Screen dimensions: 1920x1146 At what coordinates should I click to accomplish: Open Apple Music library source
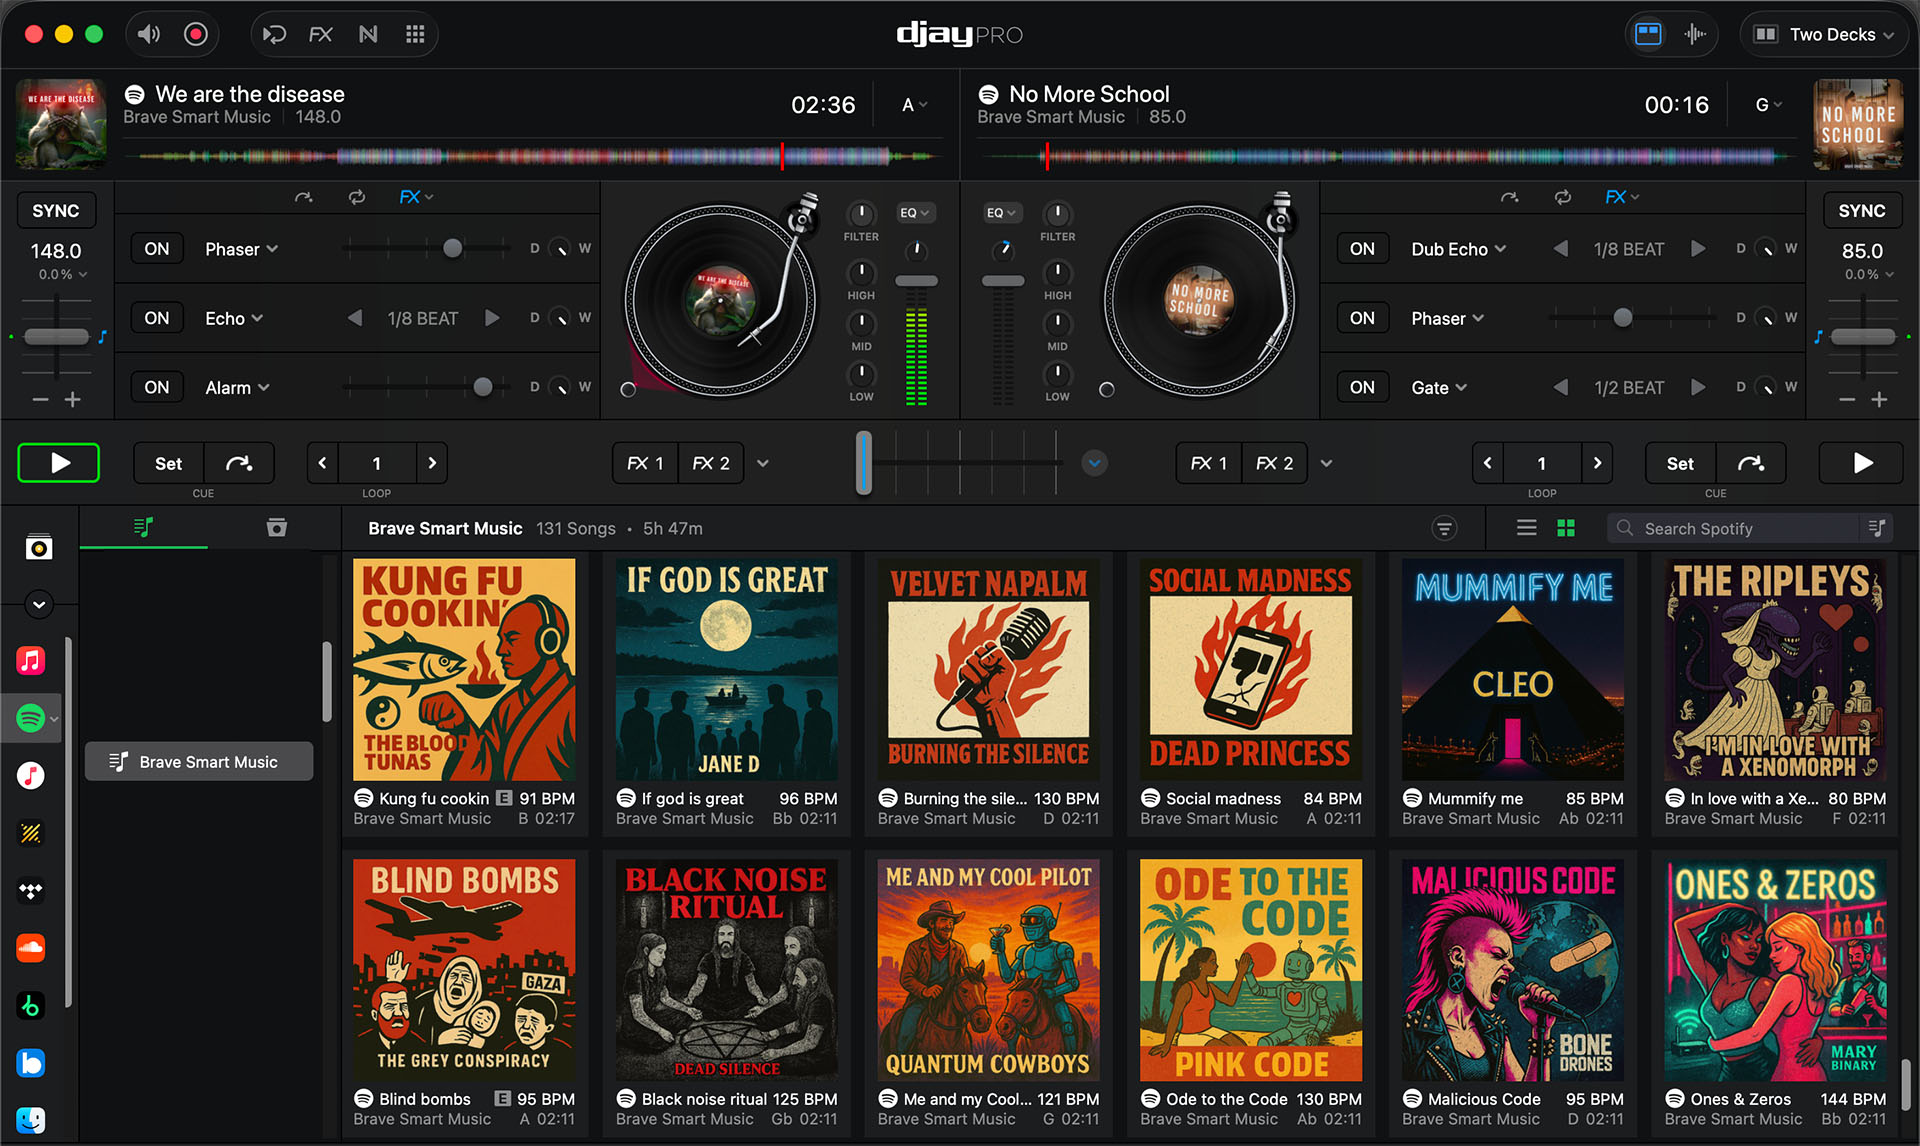click(x=31, y=660)
